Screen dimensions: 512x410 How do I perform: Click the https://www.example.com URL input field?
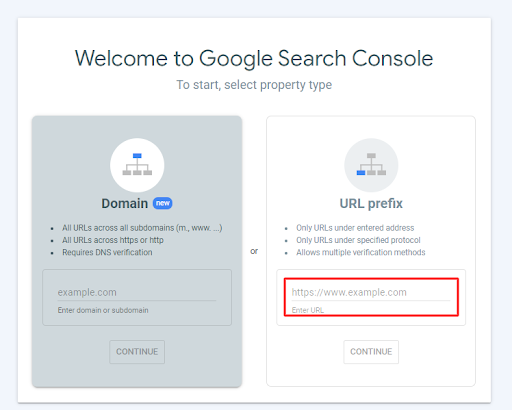click(371, 292)
